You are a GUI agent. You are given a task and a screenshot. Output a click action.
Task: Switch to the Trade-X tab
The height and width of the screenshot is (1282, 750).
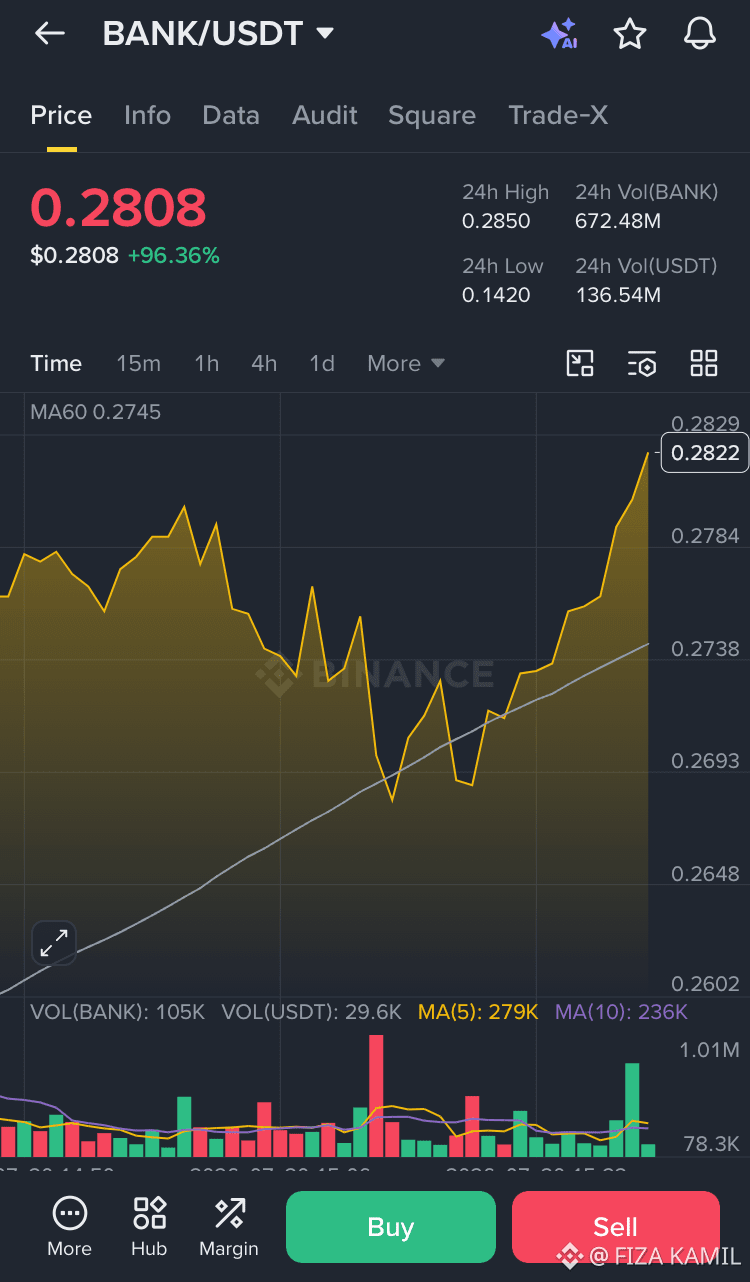click(x=558, y=116)
